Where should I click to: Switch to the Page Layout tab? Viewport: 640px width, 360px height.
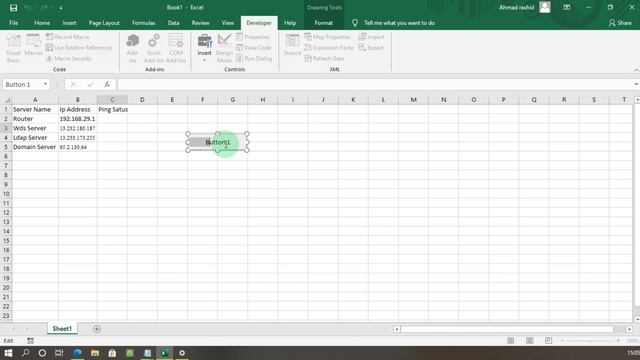tap(104, 23)
